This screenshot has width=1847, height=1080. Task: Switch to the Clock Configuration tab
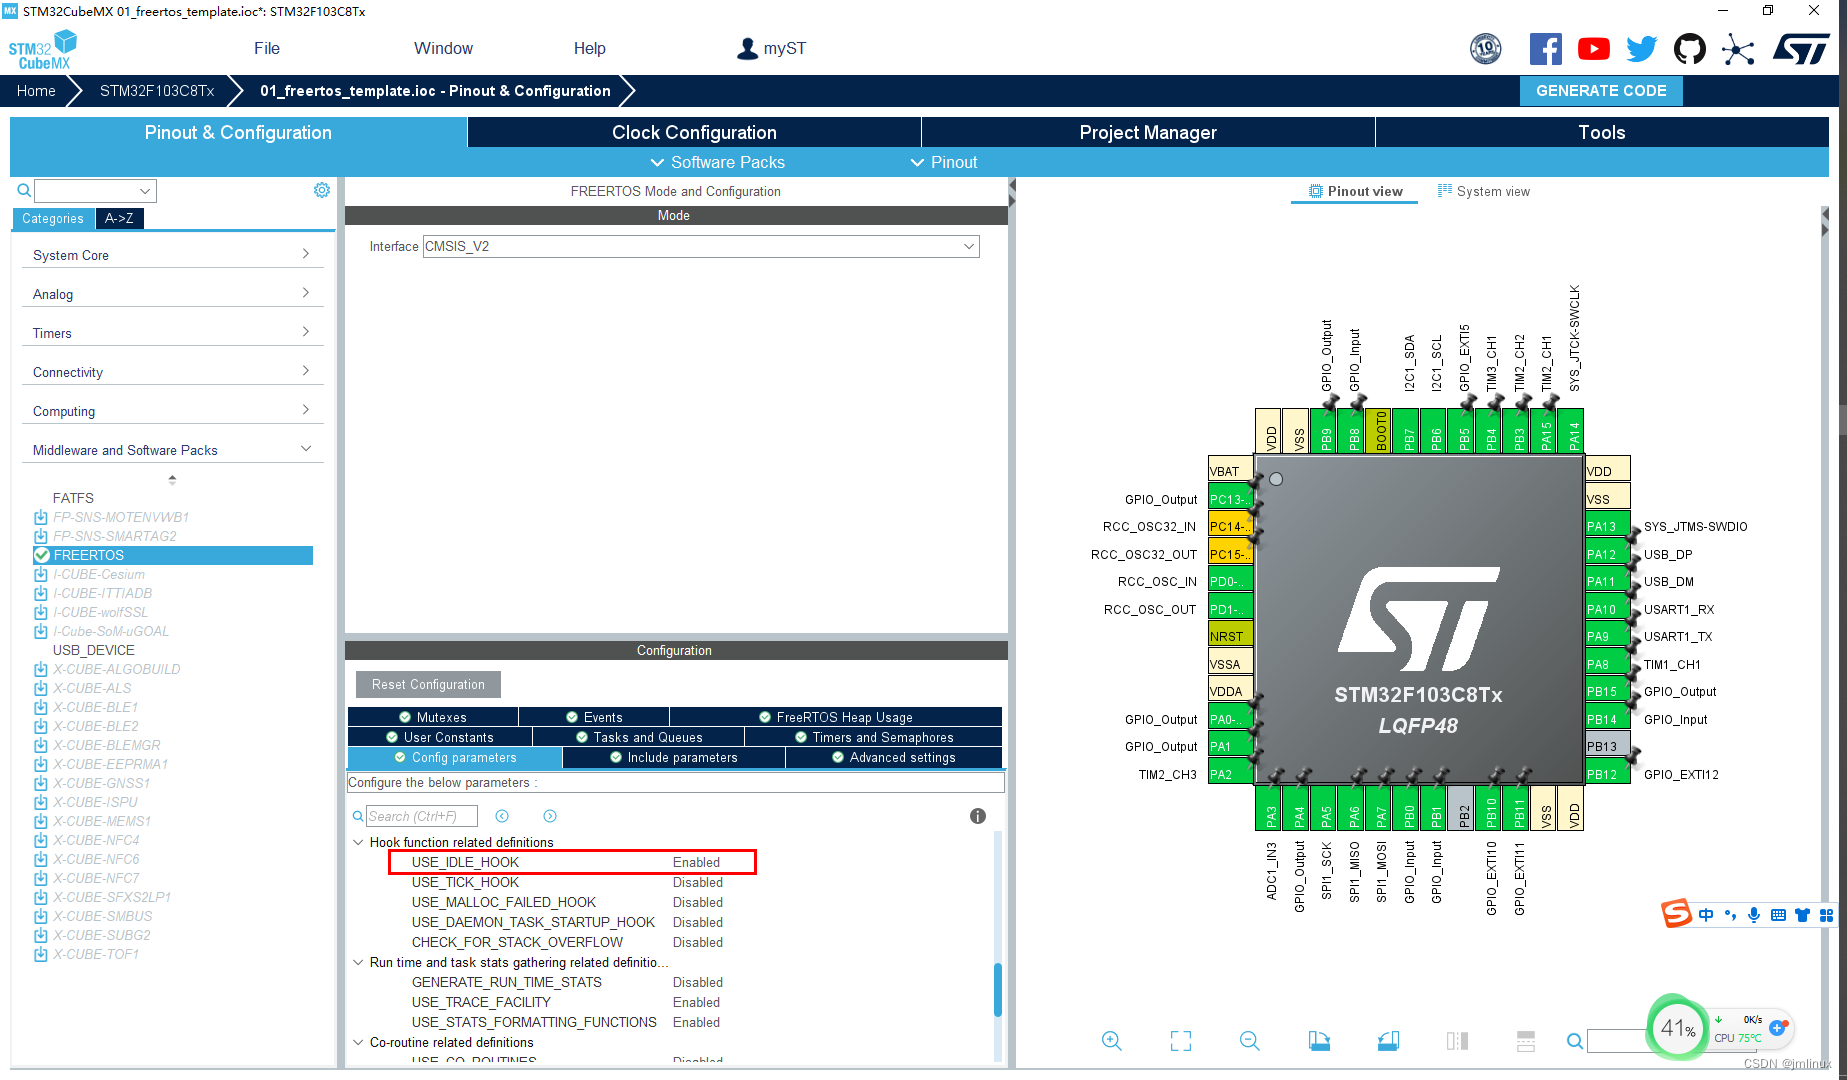coord(692,131)
